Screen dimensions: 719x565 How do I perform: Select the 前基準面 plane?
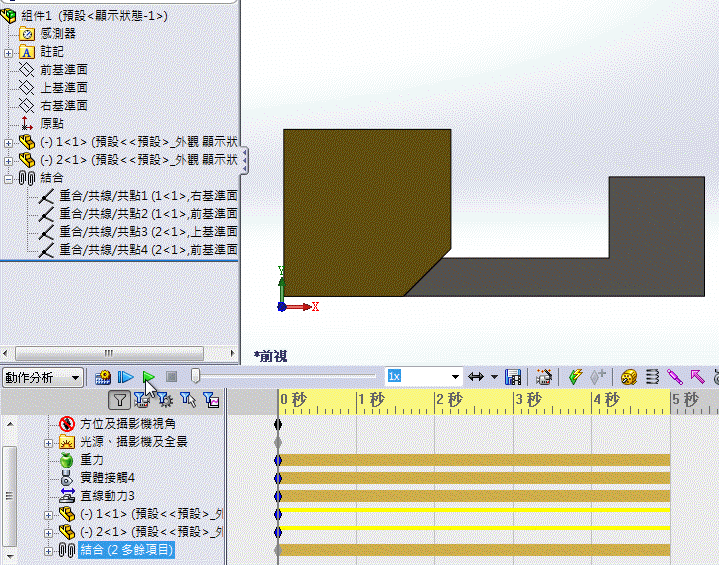coord(64,70)
